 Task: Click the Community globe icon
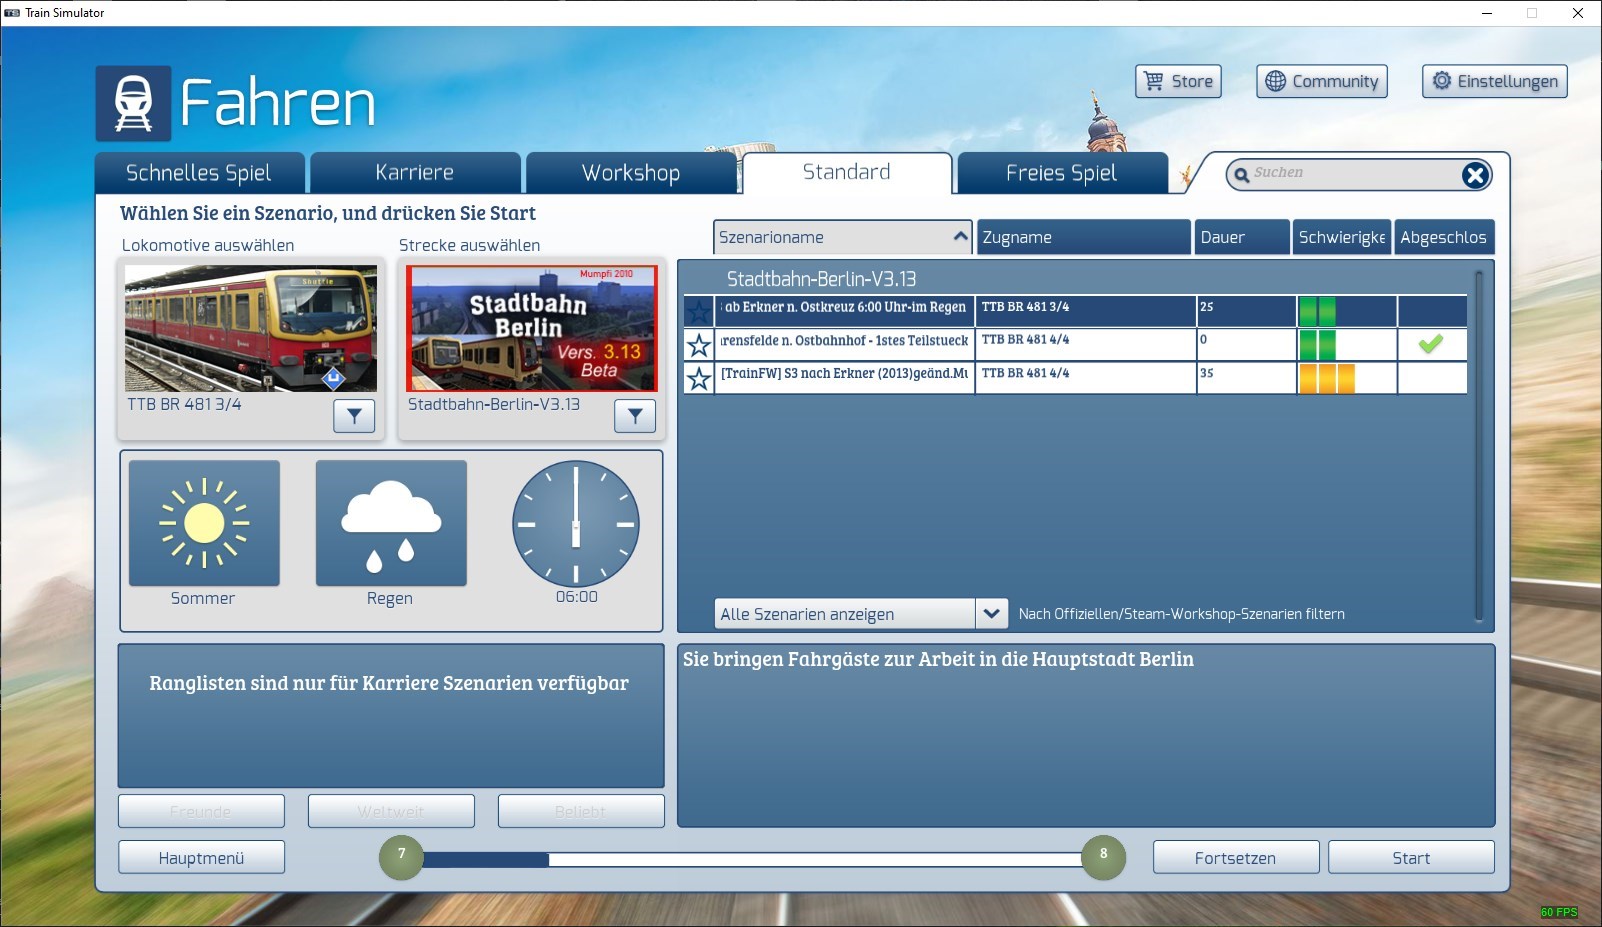pos(1275,81)
